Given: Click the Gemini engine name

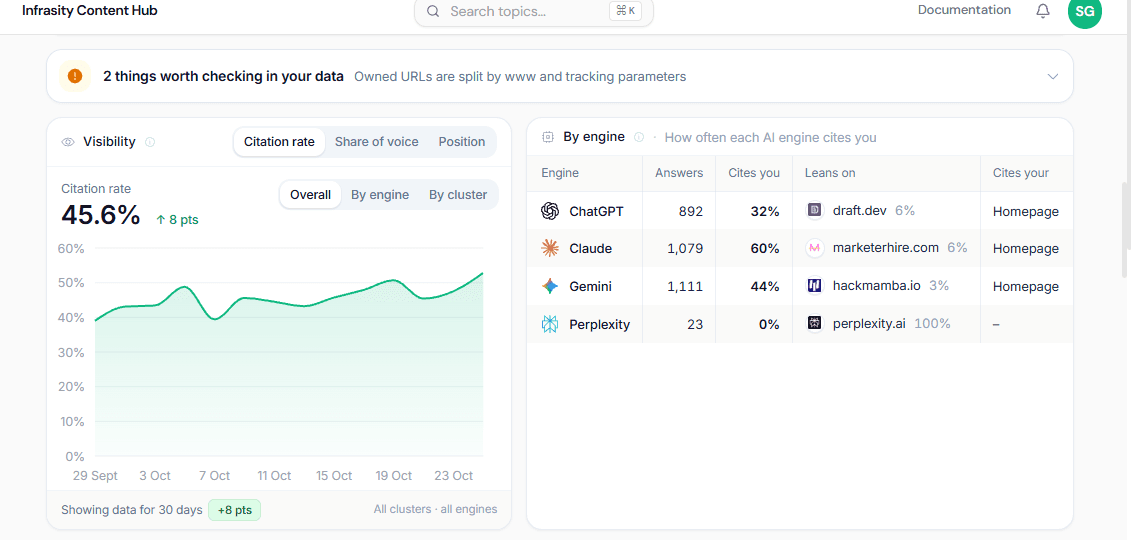Looking at the screenshot, I should pos(591,287).
